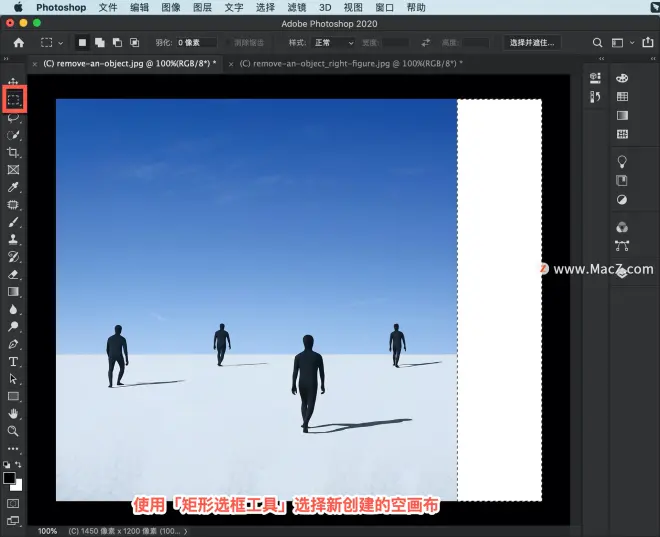Open the Gradients panel icon

pyautogui.click(x=622, y=115)
